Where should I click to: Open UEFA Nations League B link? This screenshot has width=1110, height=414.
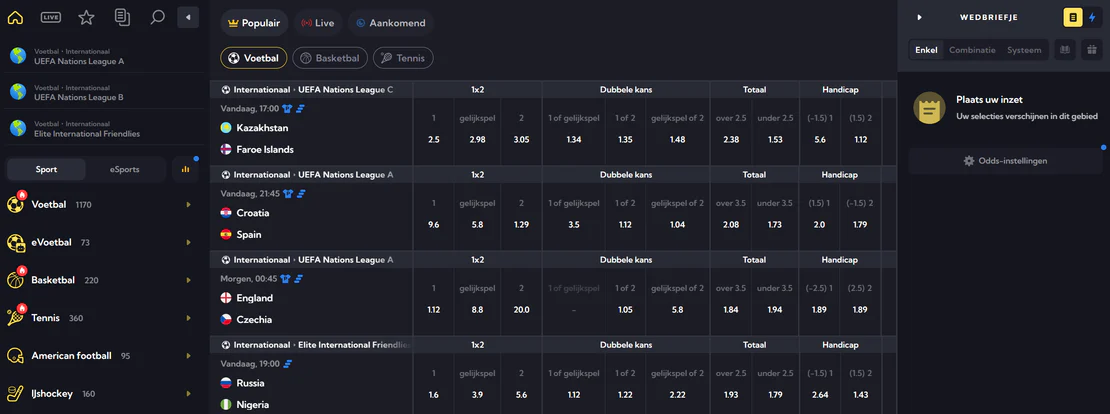[79, 97]
